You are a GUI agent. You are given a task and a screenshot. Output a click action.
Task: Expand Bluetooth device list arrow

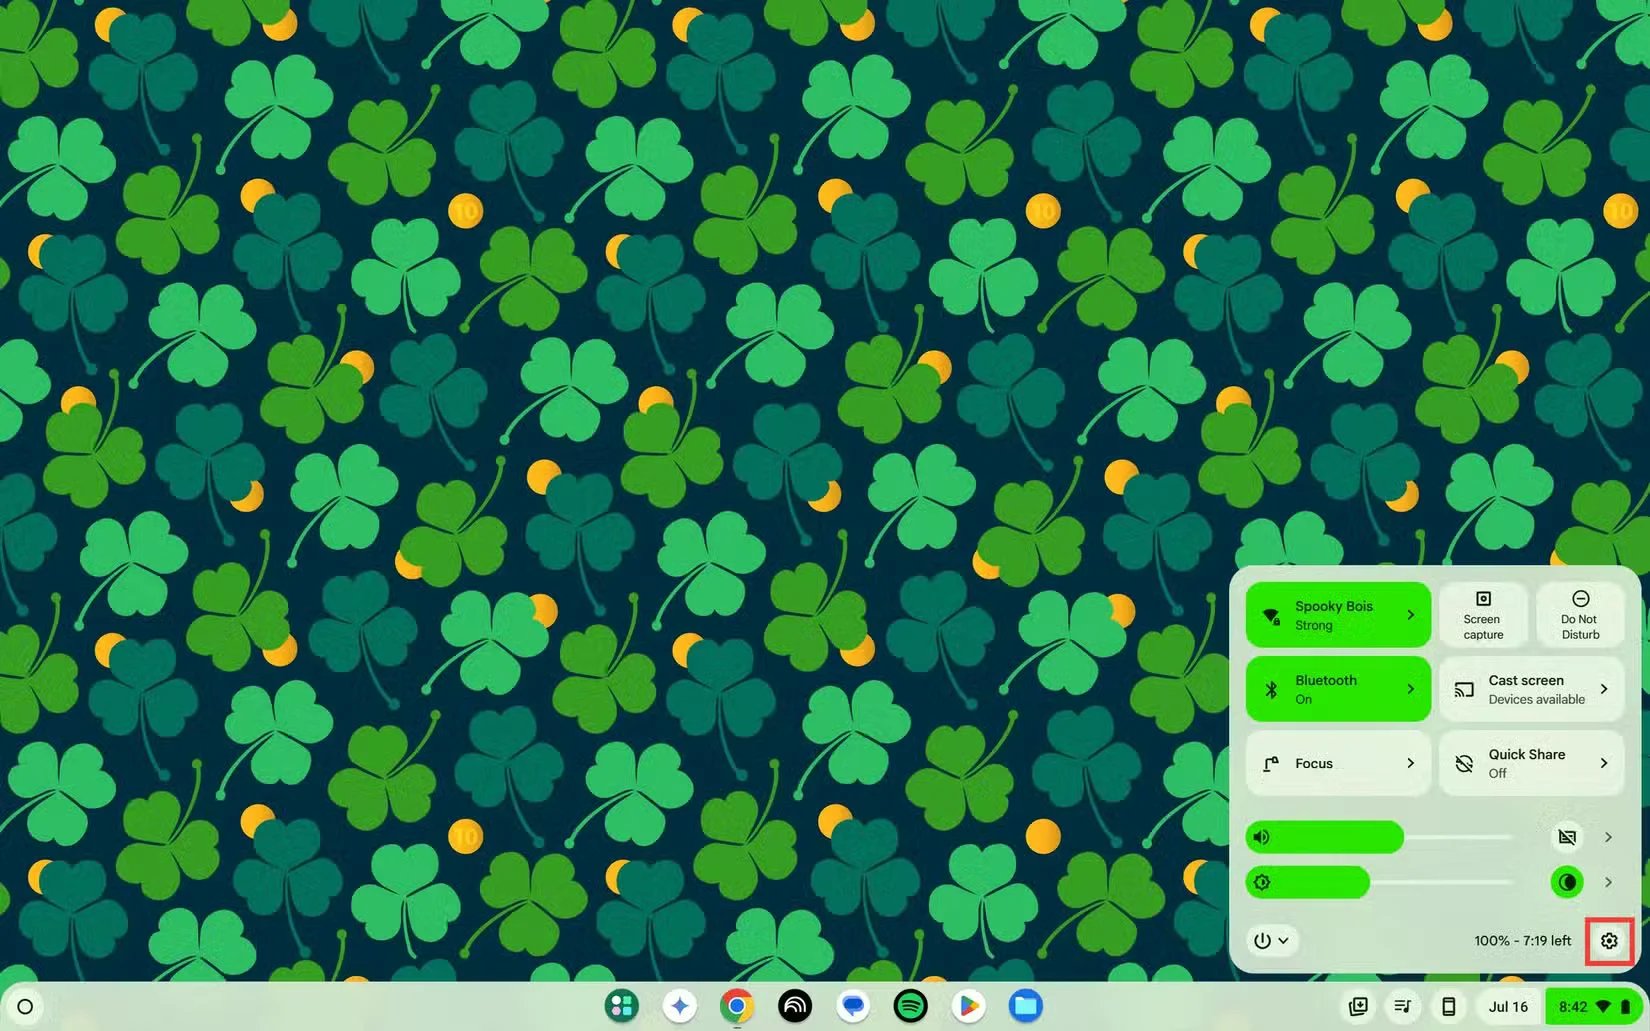pyautogui.click(x=1410, y=689)
